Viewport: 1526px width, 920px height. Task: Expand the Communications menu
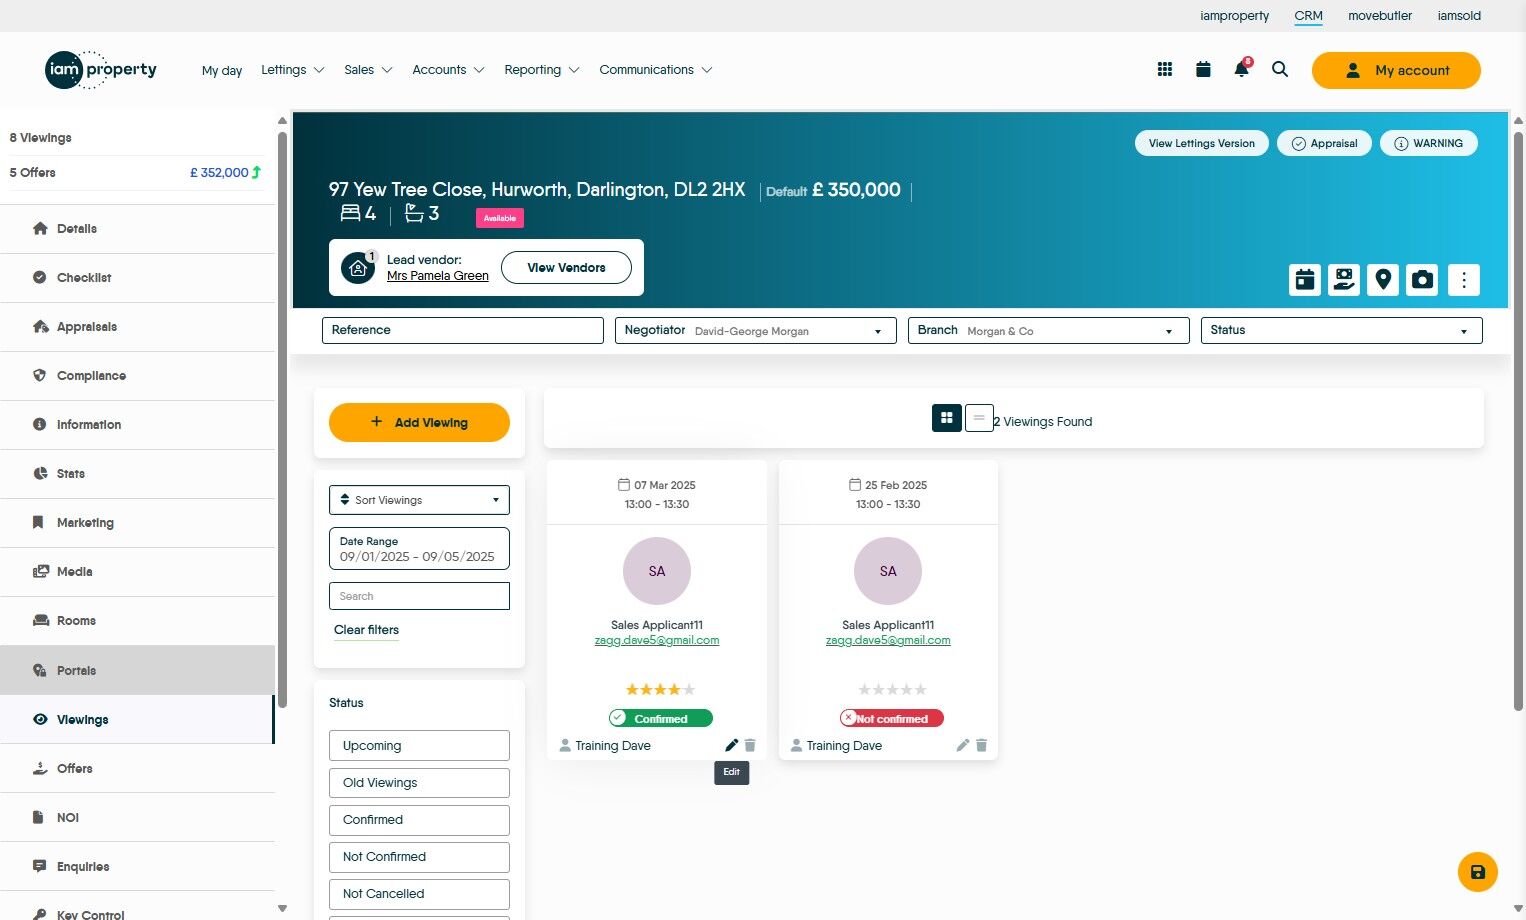pyautogui.click(x=655, y=70)
